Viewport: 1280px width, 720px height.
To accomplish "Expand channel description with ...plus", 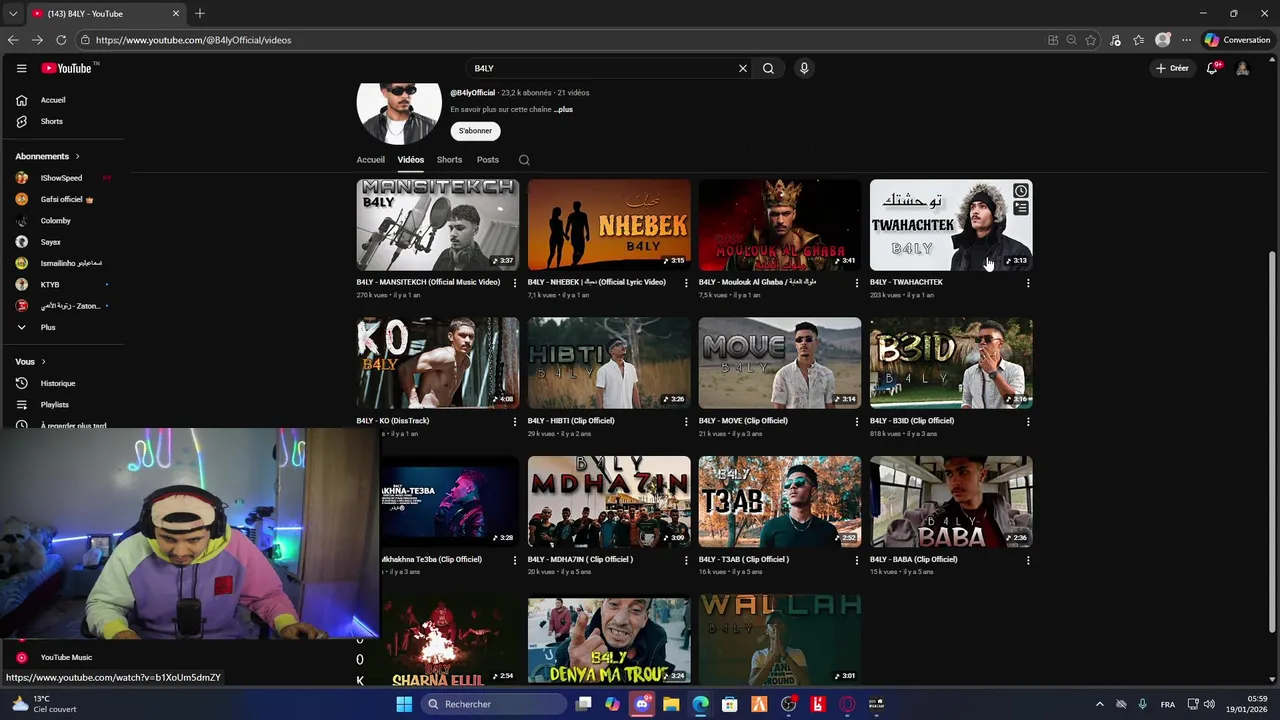I will [563, 109].
